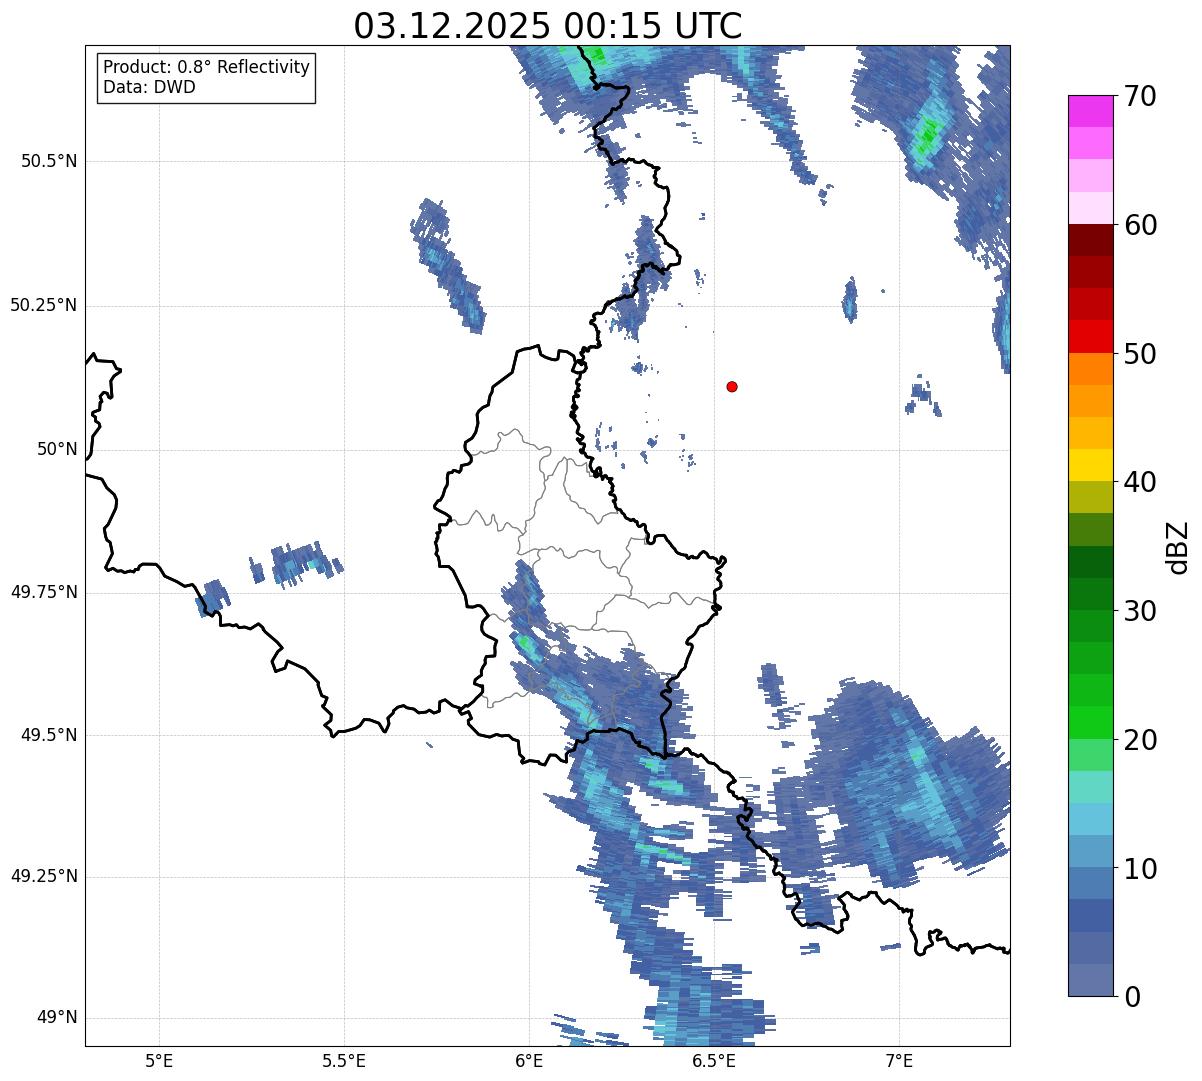1202x1081 pixels.
Task: Click the 5°E longitude label
Action: pyautogui.click(x=159, y=1060)
